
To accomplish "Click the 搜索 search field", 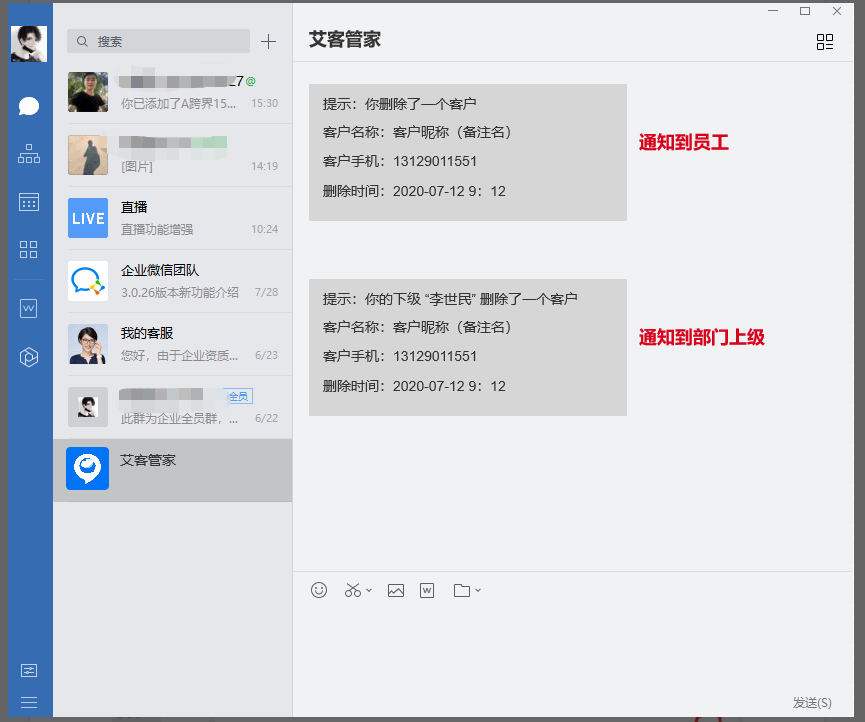I will (160, 41).
